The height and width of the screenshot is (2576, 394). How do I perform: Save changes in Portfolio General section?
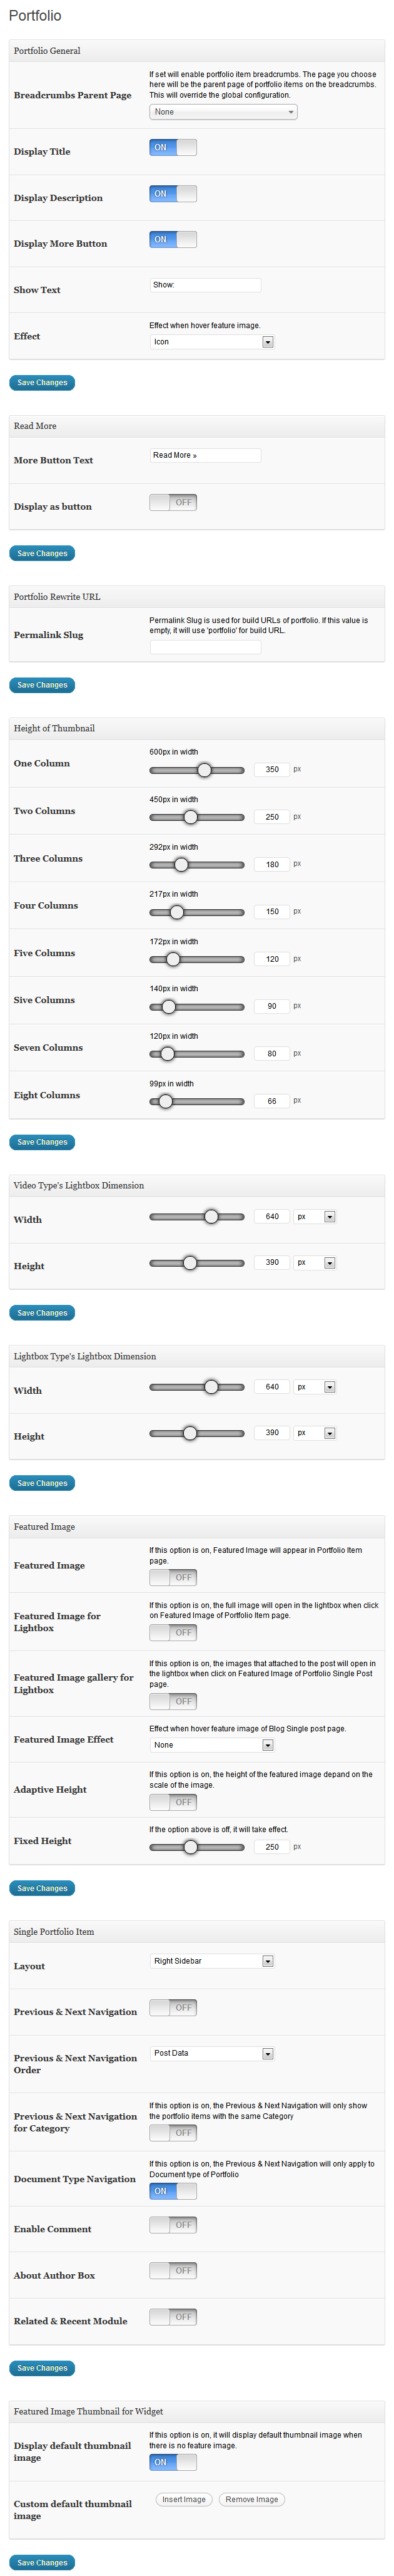42,383
